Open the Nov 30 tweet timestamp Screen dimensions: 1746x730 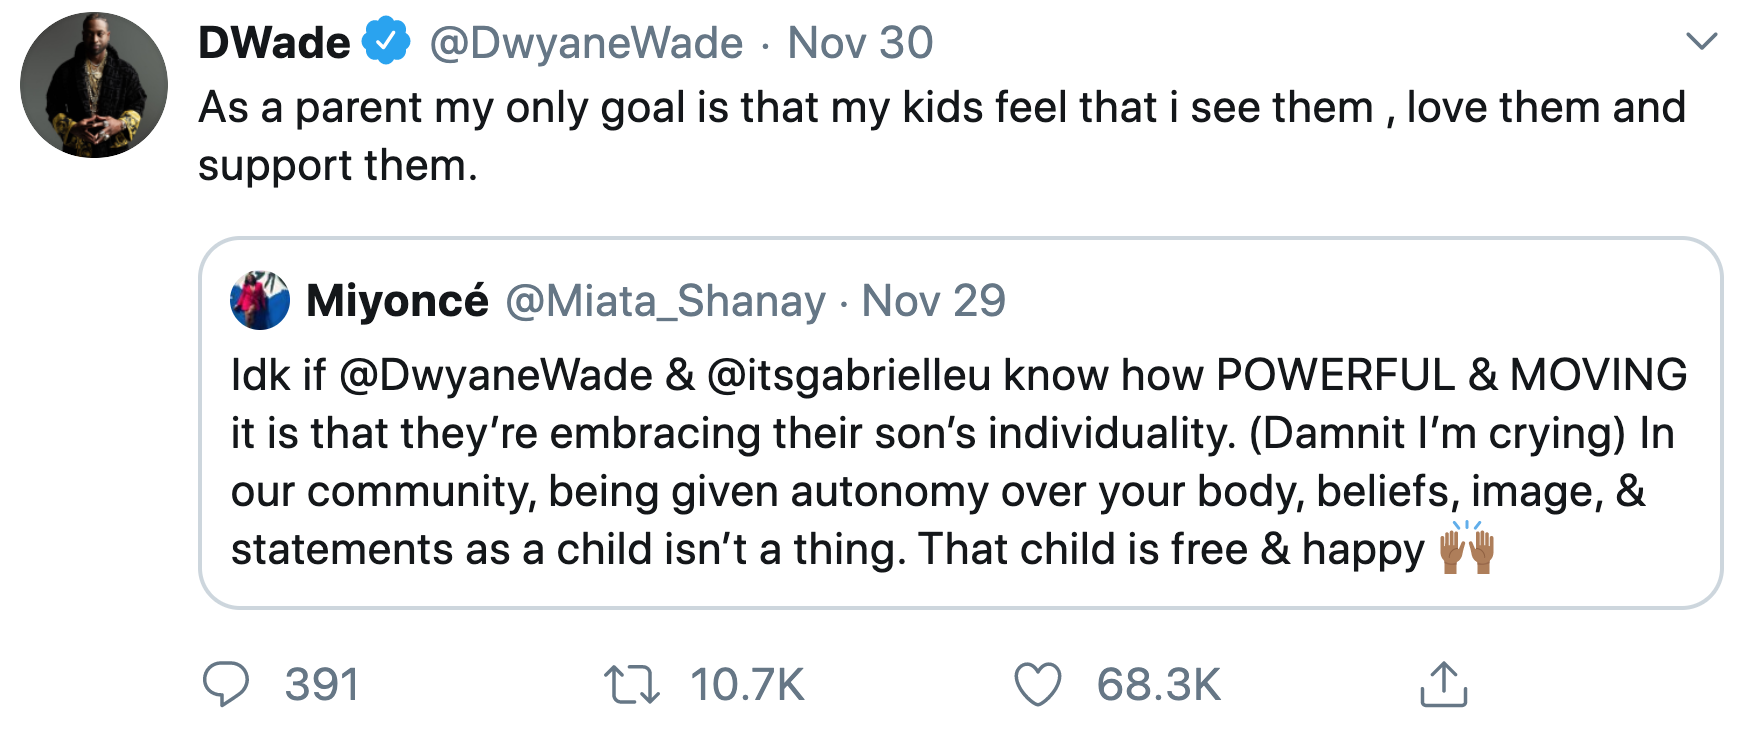click(860, 43)
